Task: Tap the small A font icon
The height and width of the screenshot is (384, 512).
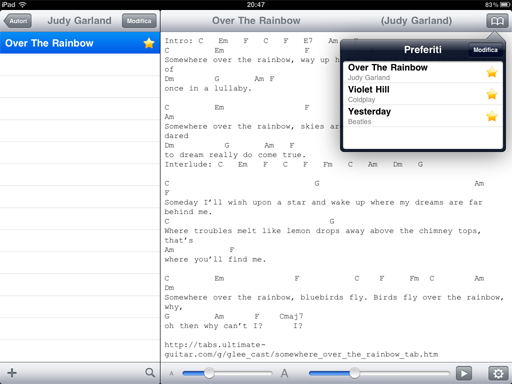Action: [171, 374]
